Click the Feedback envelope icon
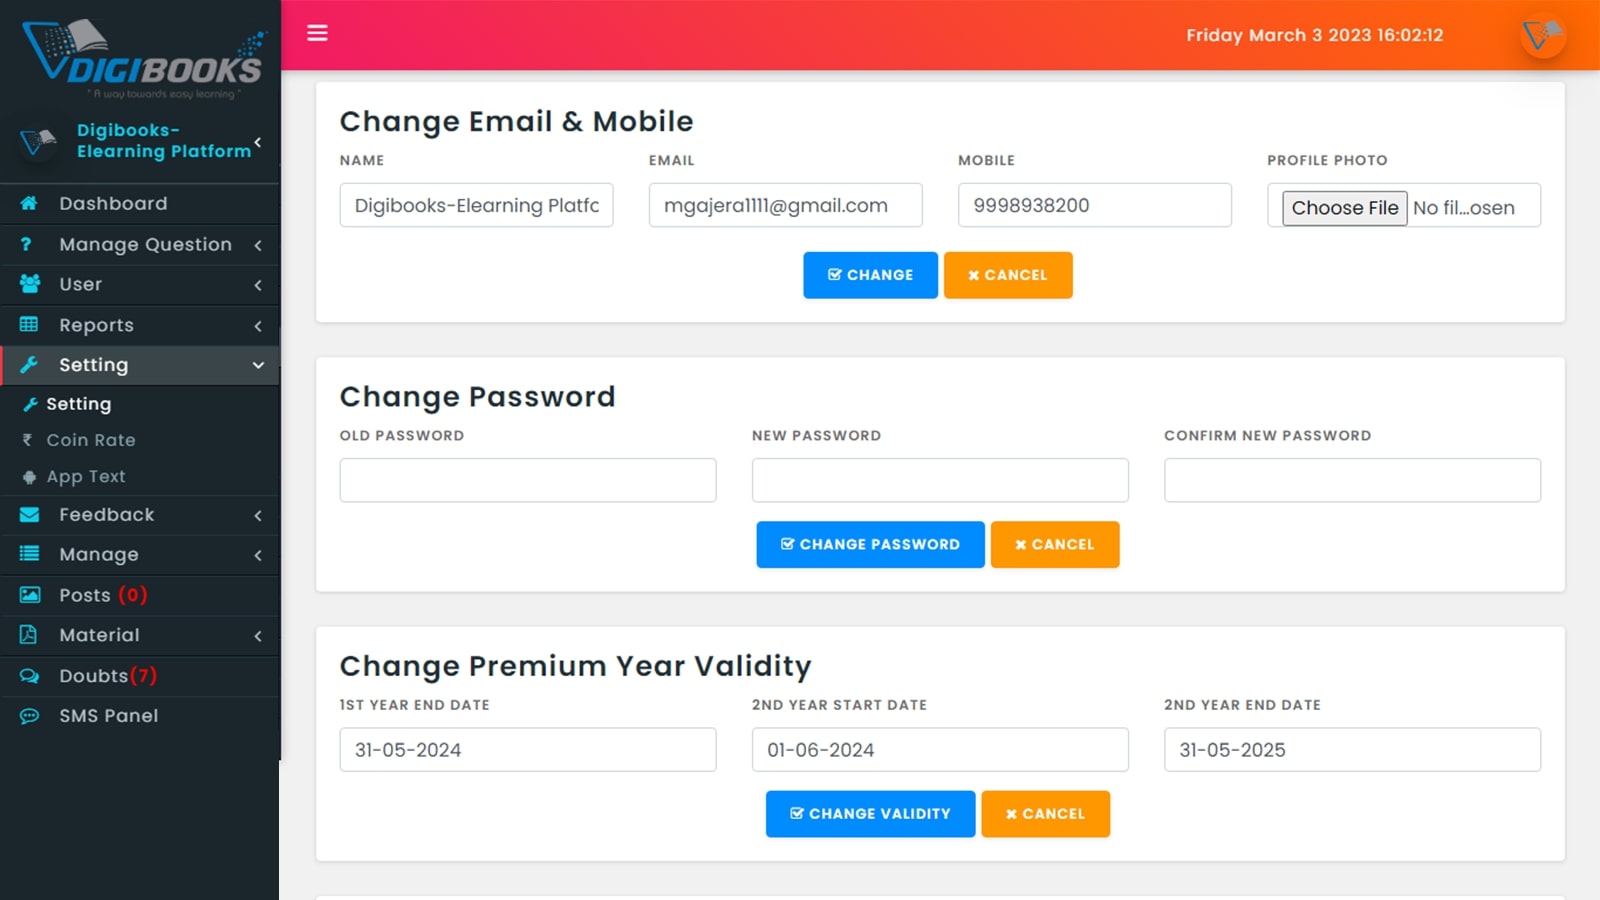The width and height of the screenshot is (1600, 900). click(30, 515)
